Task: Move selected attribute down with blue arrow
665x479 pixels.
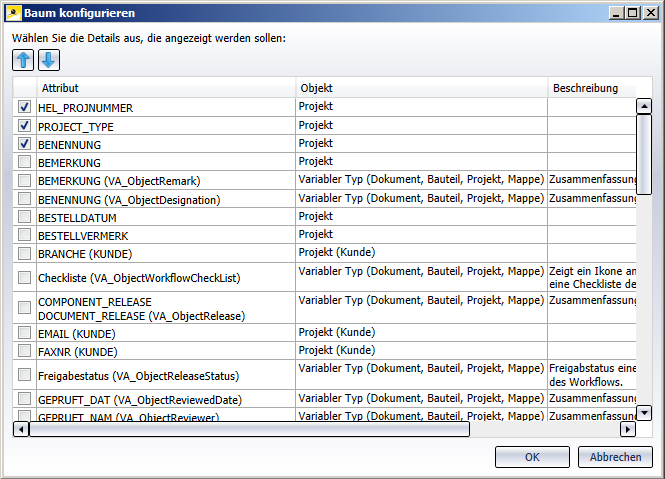Action: [49, 60]
